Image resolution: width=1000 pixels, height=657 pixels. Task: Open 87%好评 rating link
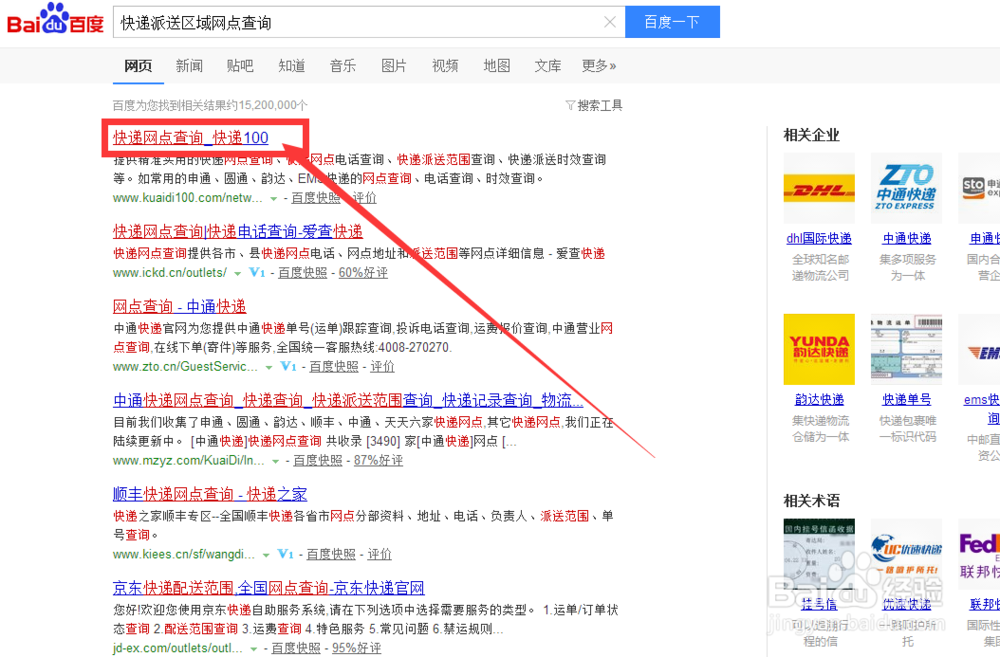click(378, 460)
